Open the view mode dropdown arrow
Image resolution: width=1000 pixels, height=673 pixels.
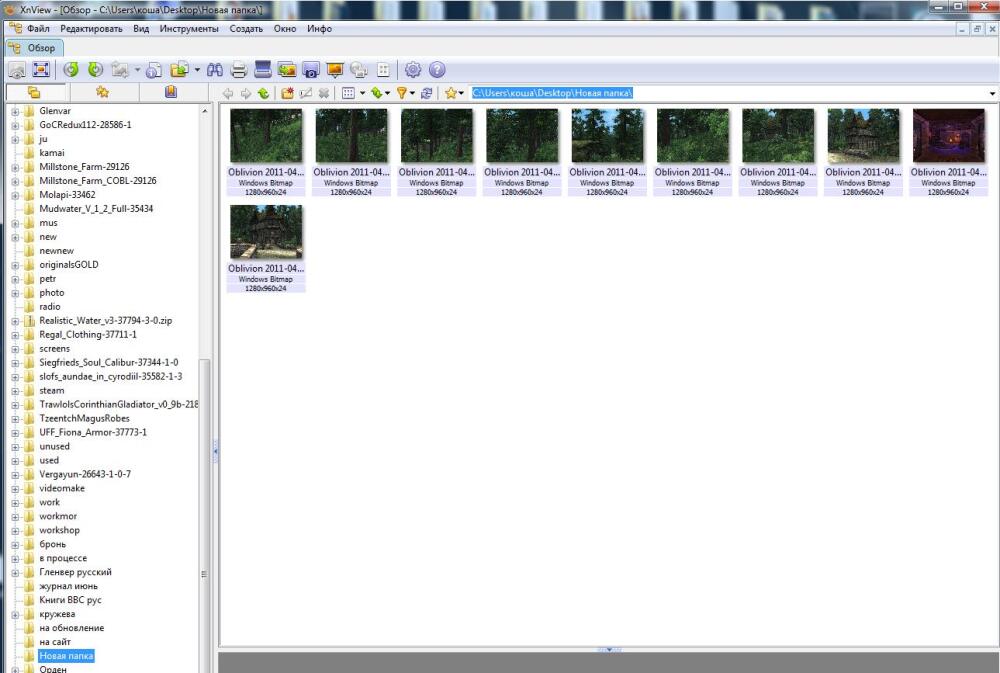[362, 94]
